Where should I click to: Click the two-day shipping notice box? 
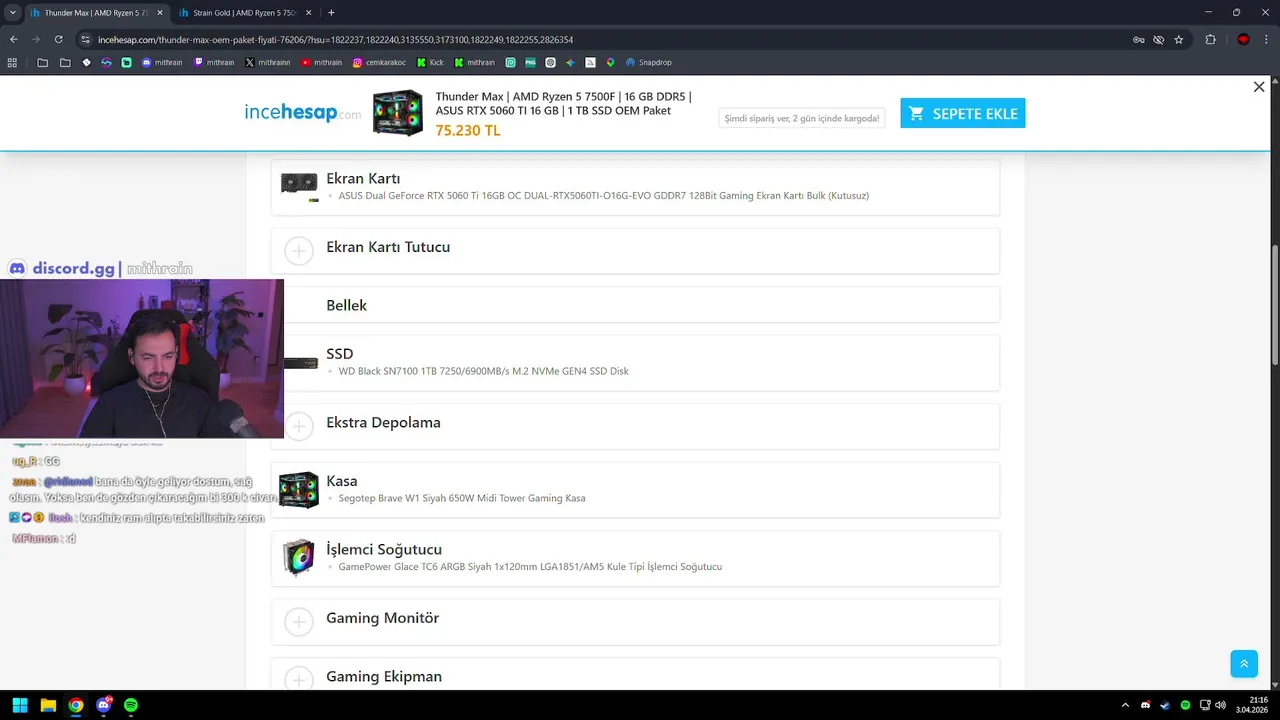pyautogui.click(x=802, y=118)
